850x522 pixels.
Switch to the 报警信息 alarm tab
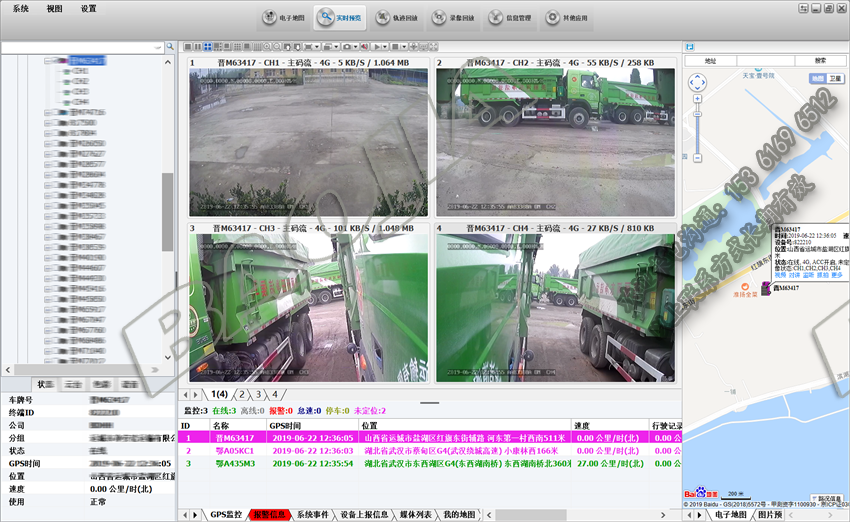coord(268,514)
